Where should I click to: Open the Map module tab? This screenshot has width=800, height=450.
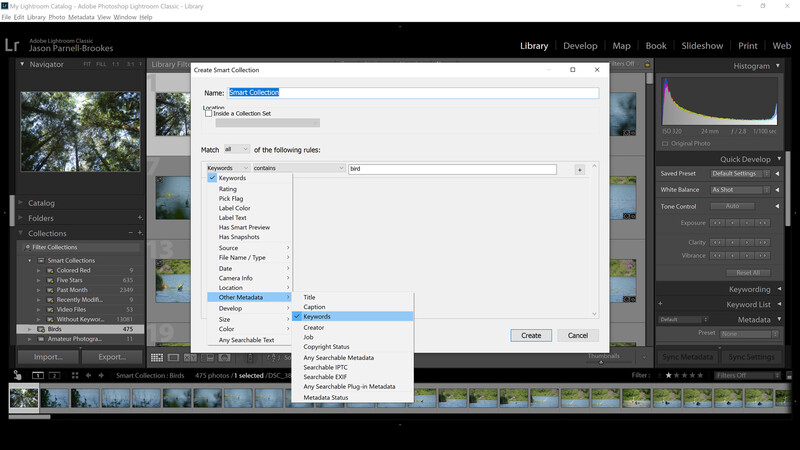coord(621,45)
